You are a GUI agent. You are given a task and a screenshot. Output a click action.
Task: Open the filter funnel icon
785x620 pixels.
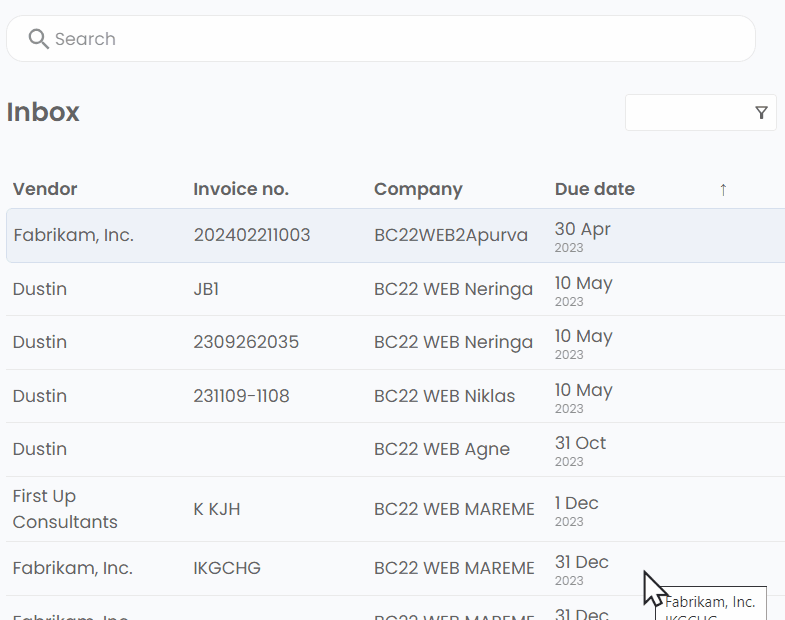pos(761,113)
